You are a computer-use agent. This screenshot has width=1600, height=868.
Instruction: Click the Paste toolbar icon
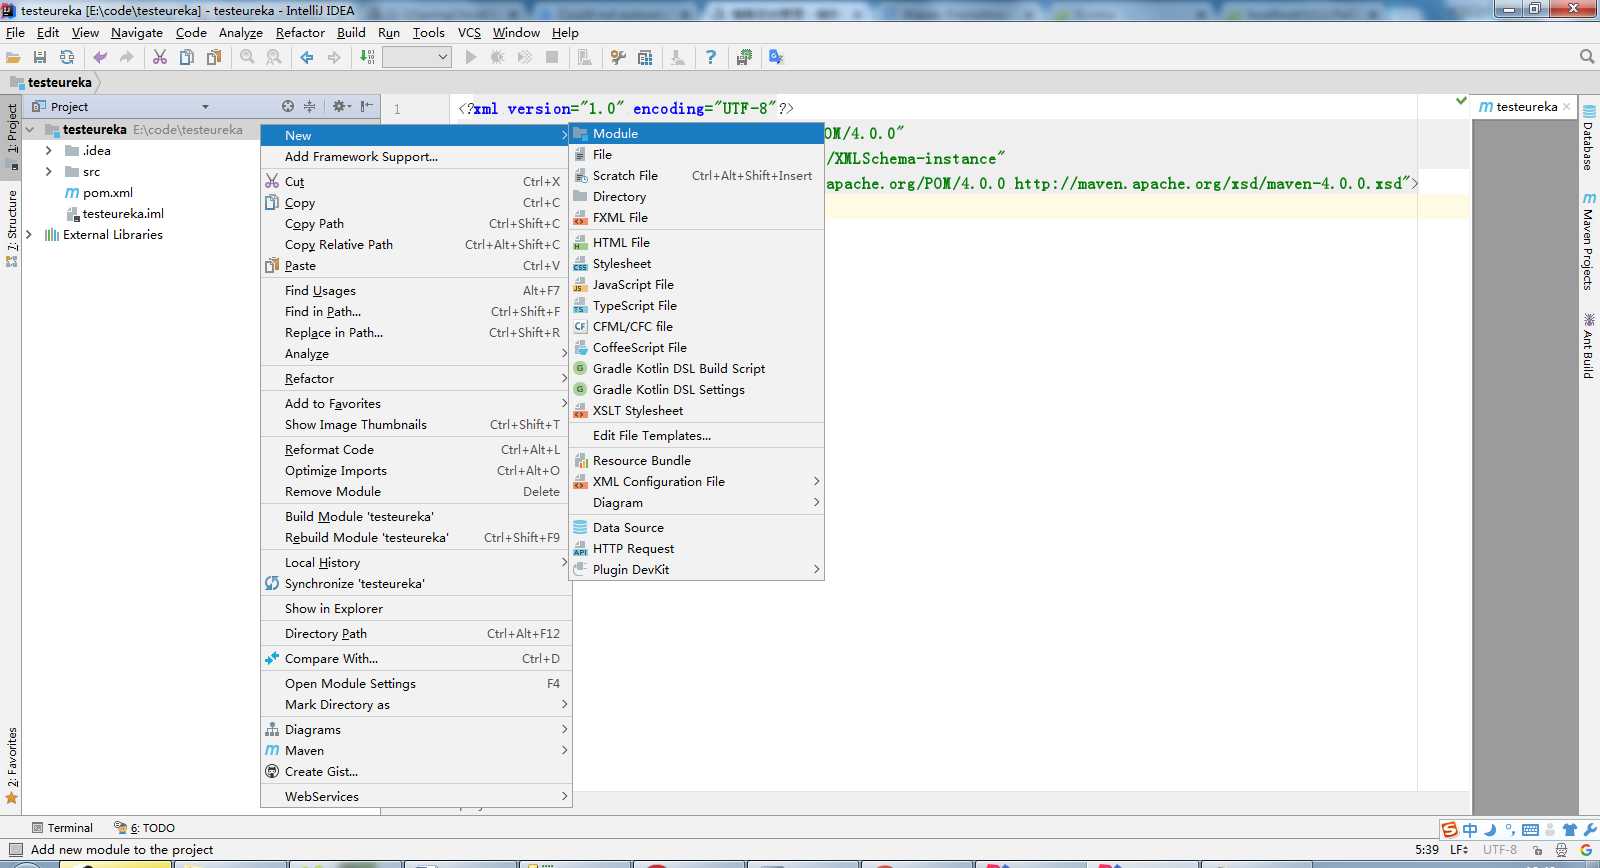[x=214, y=57]
